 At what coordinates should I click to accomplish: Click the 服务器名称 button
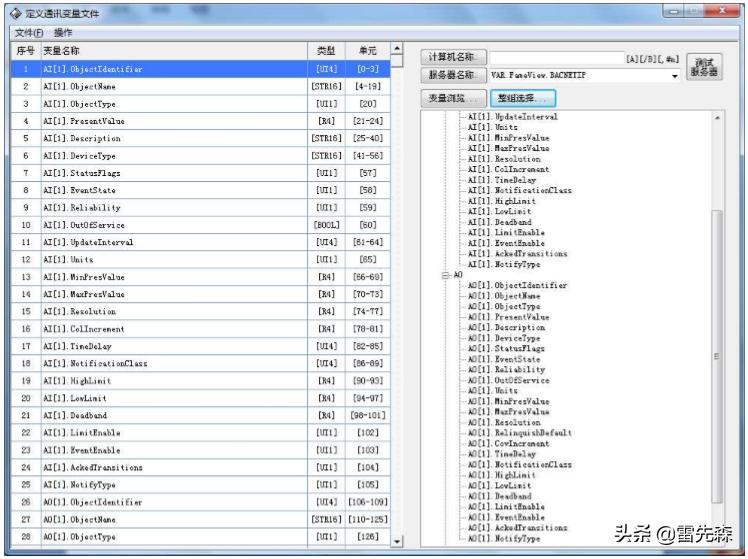coord(453,75)
